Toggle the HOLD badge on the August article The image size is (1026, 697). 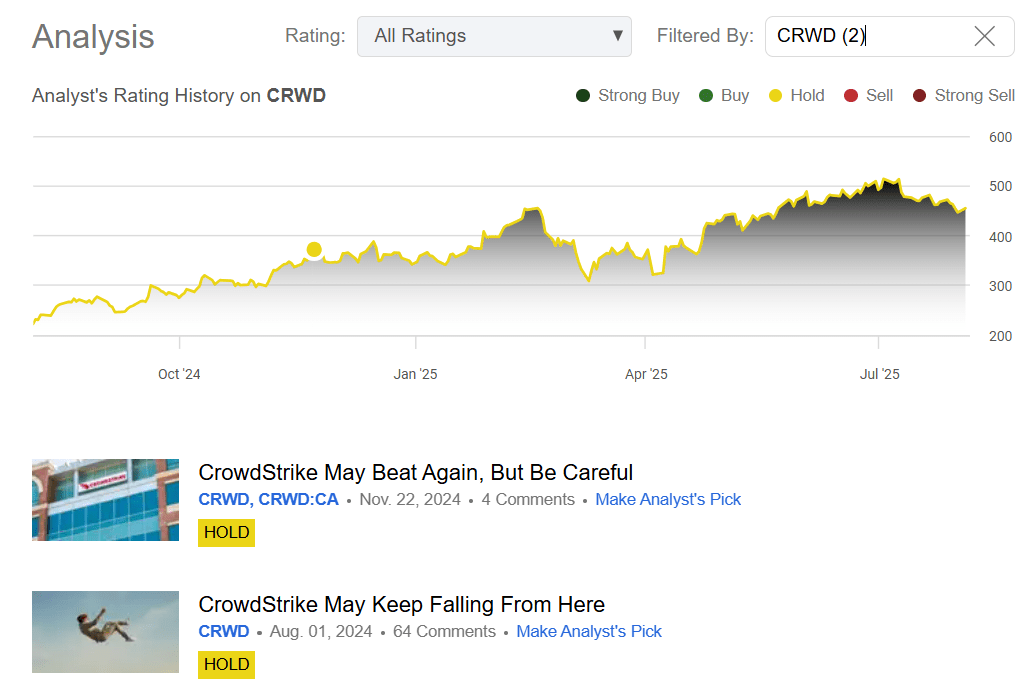(226, 664)
